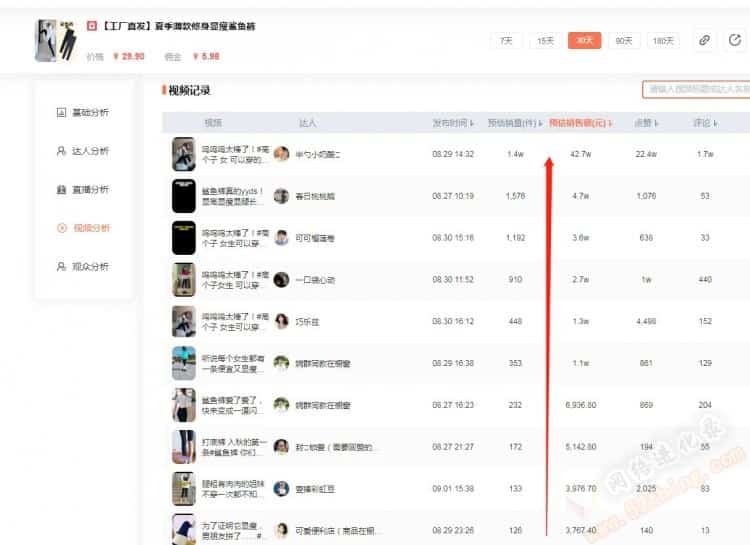Click avatar in 08.30 11:52 row

pos(281,279)
